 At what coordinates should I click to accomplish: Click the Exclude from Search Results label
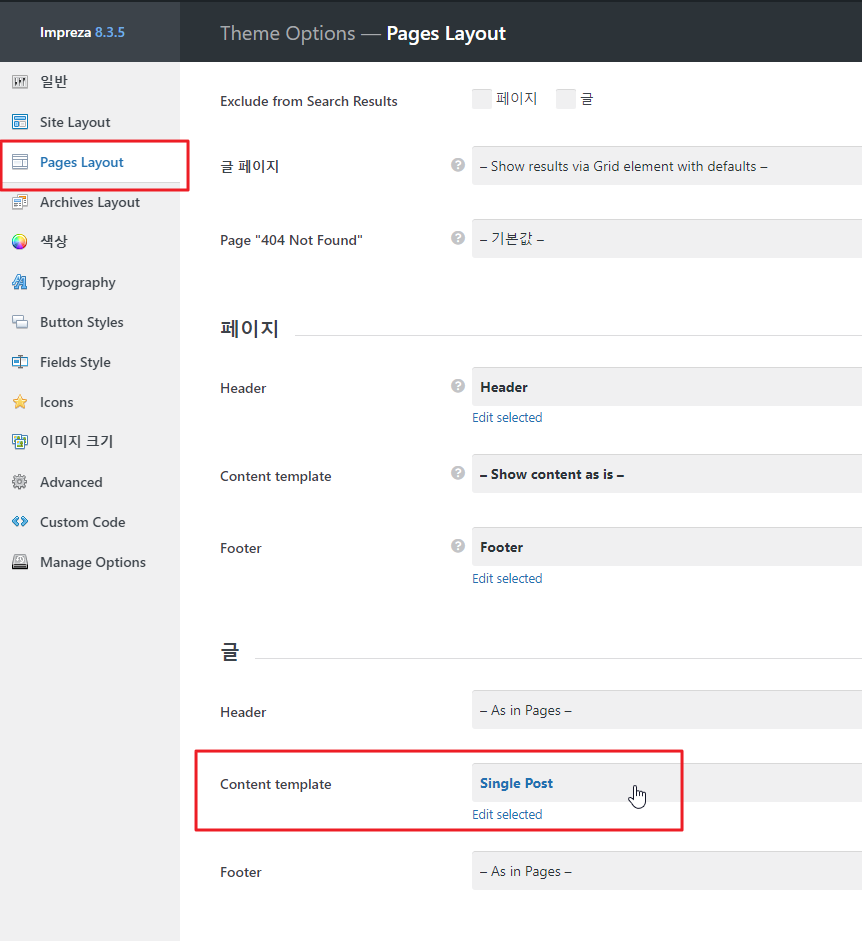309,101
